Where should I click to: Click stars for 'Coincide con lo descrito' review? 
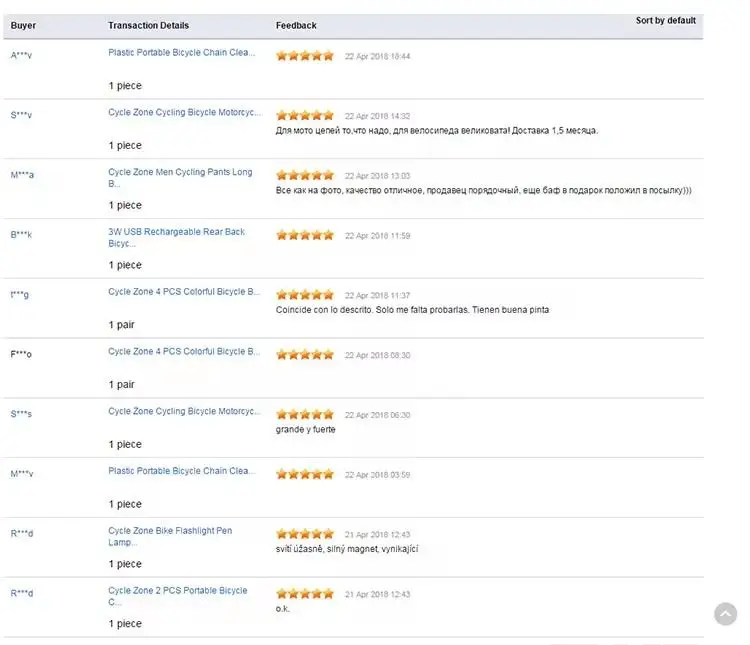[x=305, y=295]
